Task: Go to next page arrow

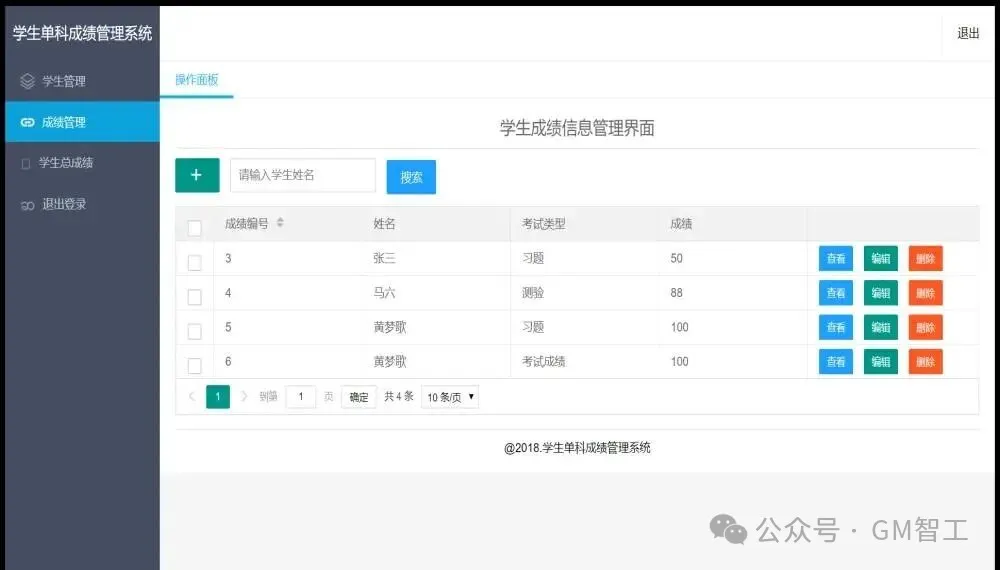Action: click(244, 397)
